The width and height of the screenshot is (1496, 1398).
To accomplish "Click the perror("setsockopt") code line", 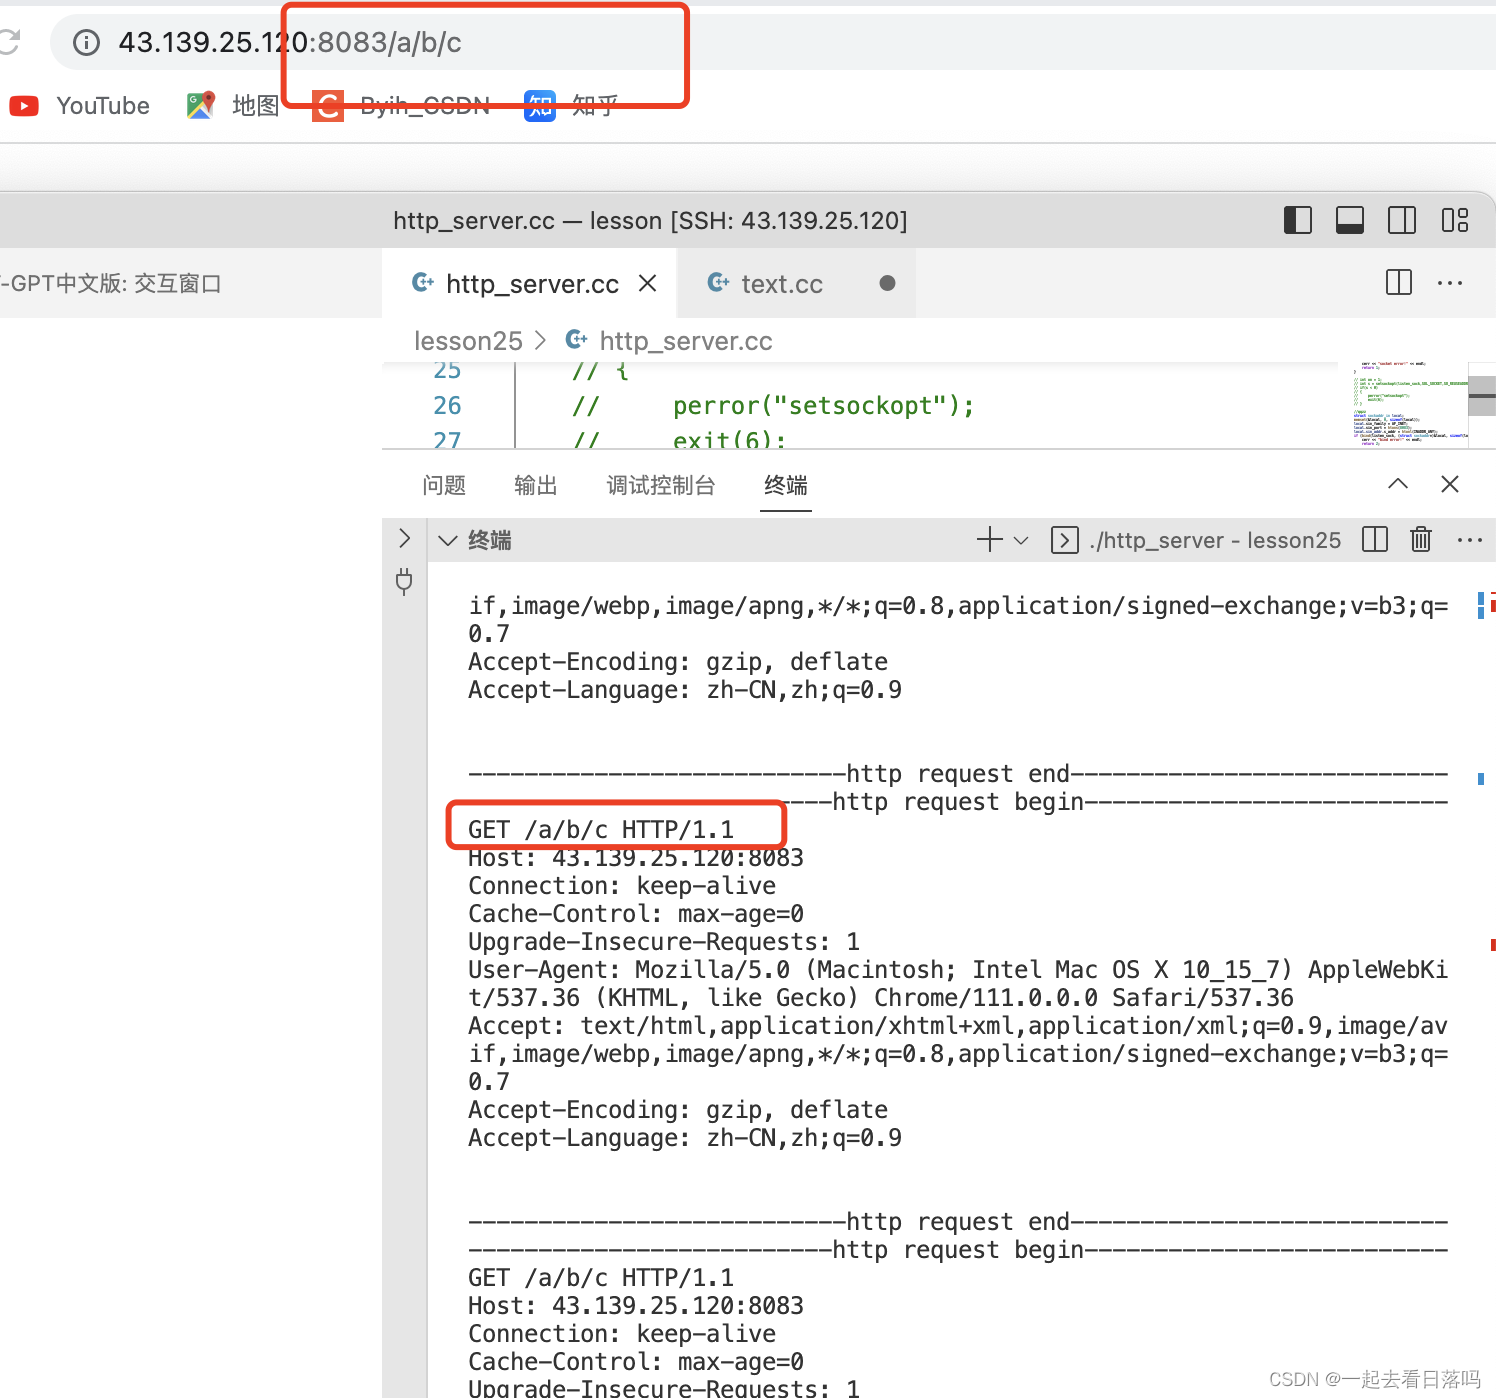I will 773,405.
